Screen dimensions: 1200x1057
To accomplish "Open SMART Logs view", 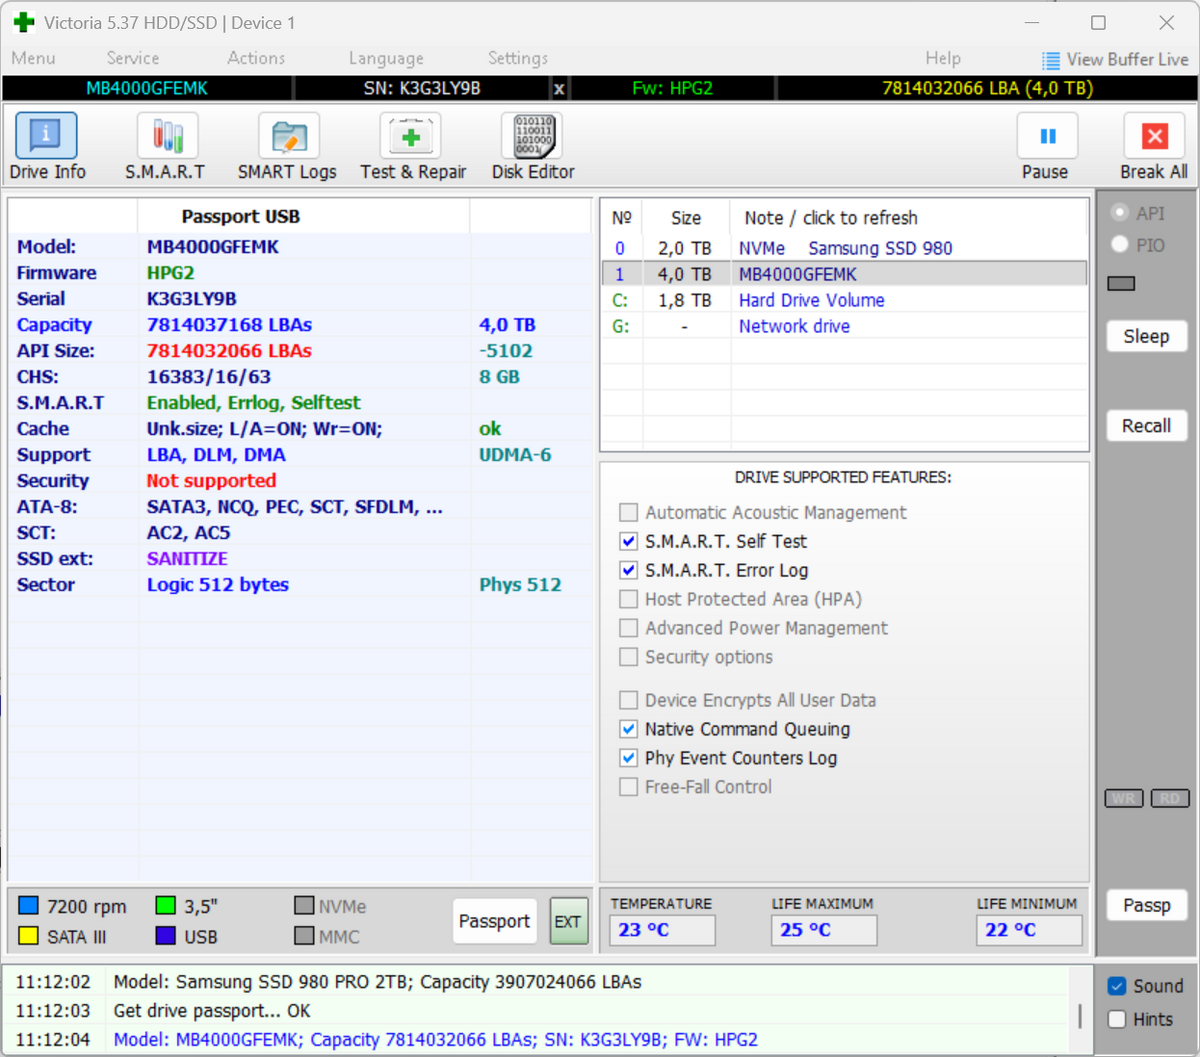I will (x=288, y=136).
